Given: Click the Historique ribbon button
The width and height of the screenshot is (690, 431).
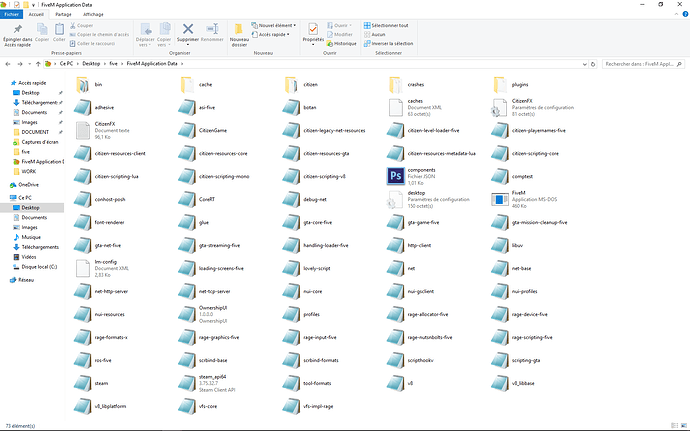Looking at the screenshot, I should pos(341,44).
